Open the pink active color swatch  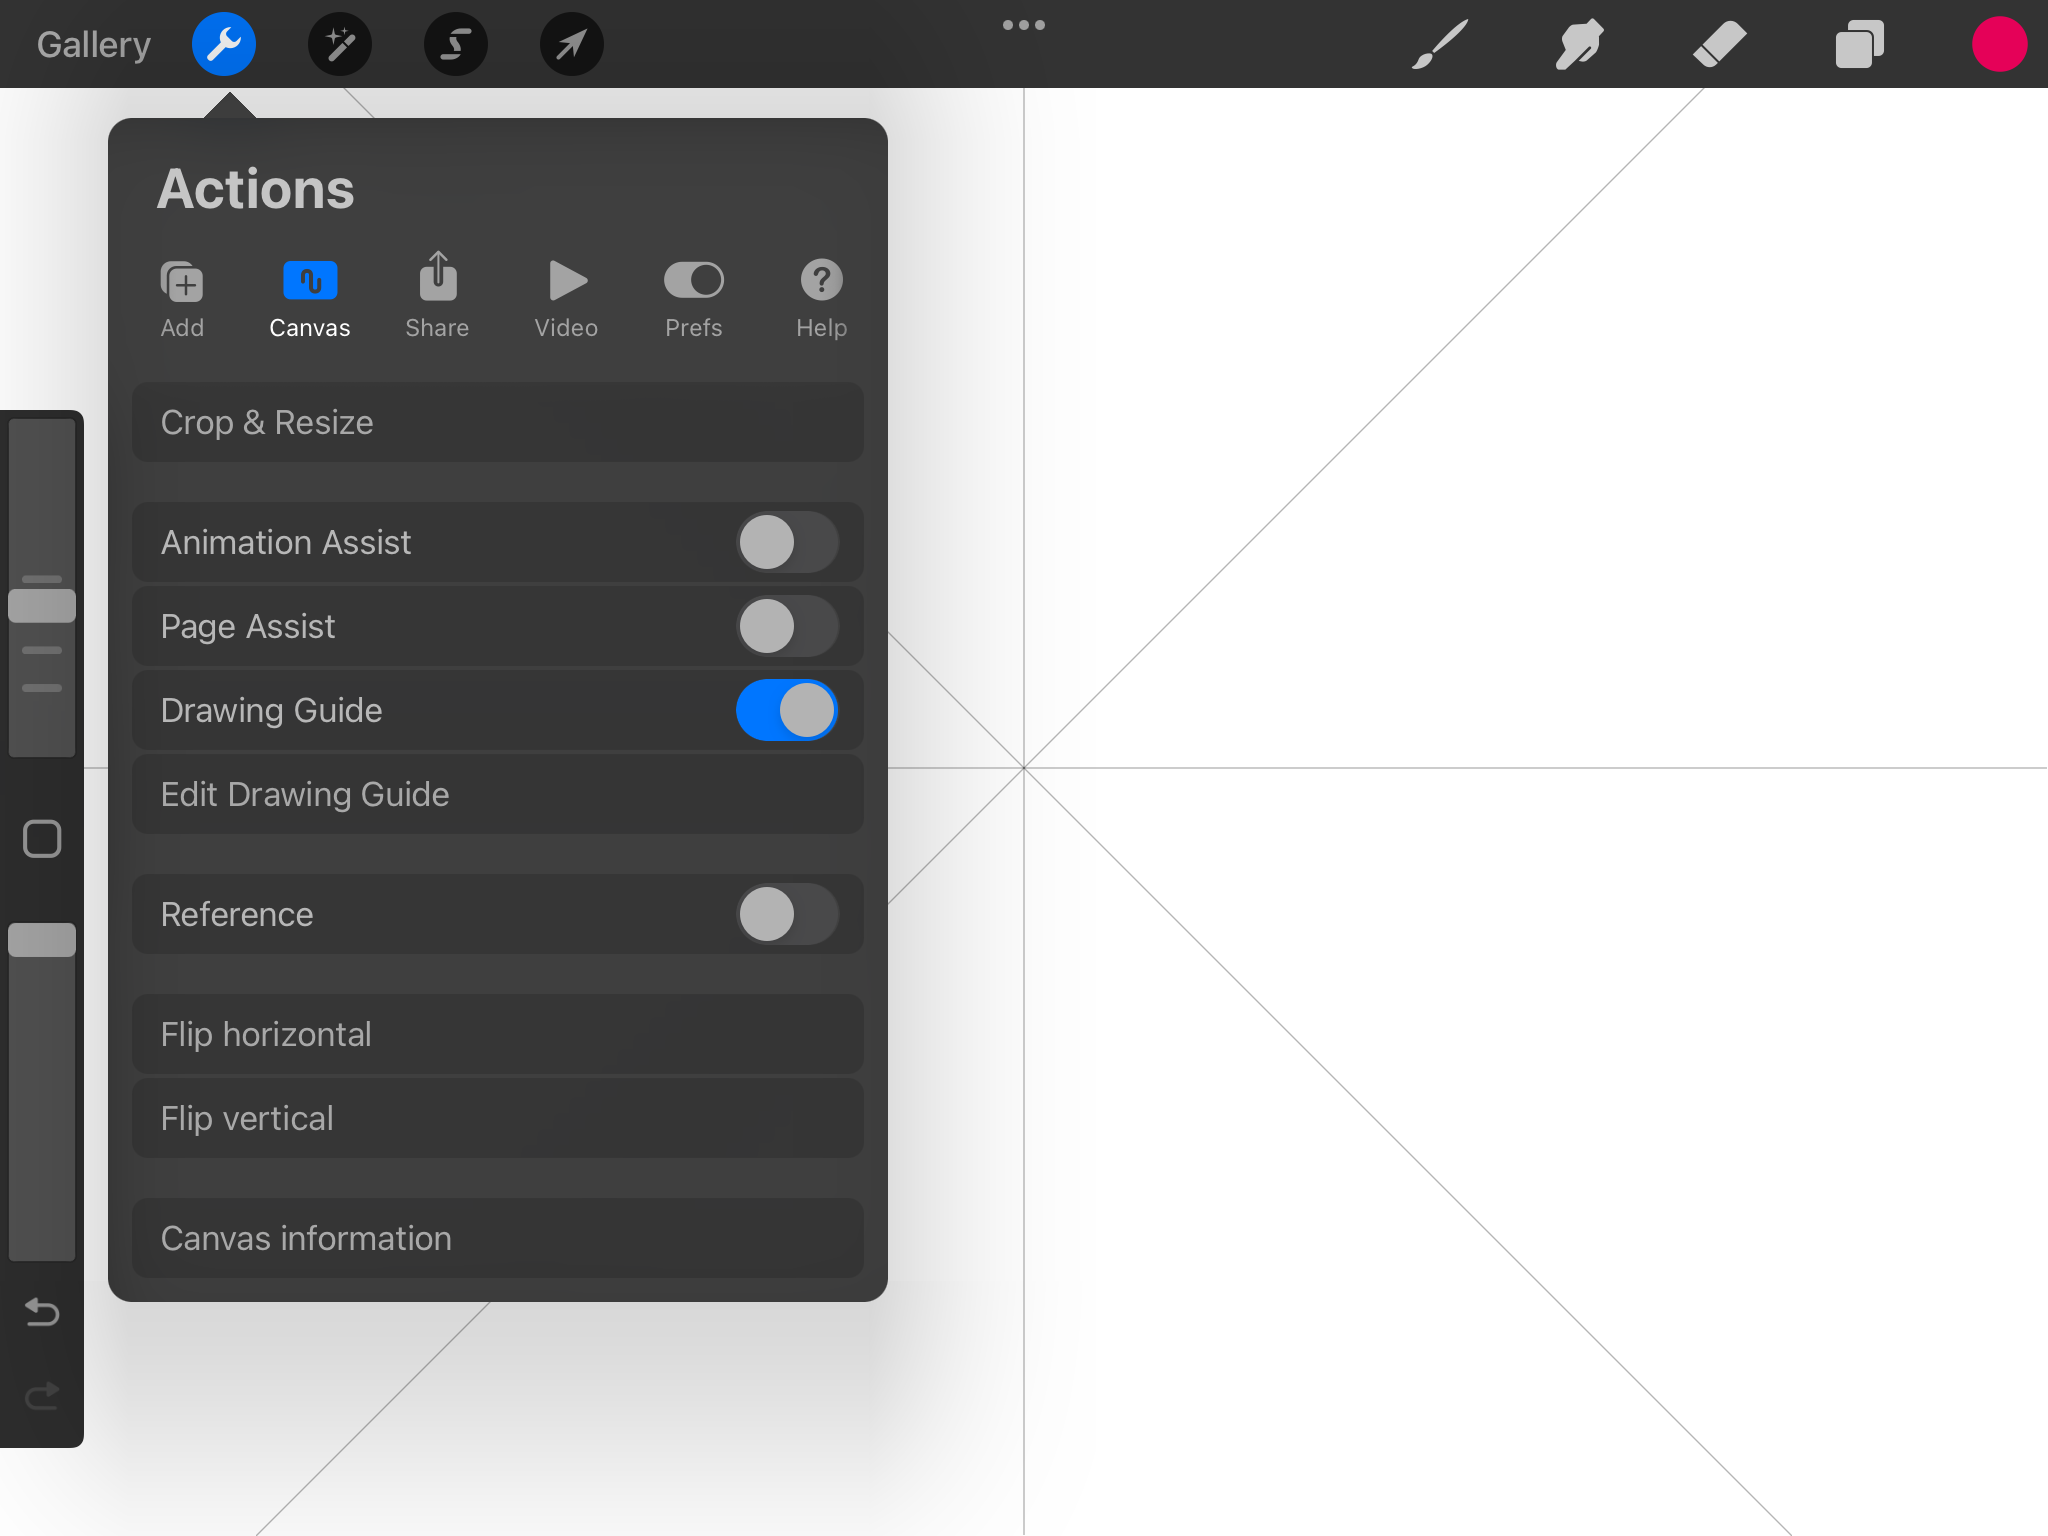(1999, 44)
